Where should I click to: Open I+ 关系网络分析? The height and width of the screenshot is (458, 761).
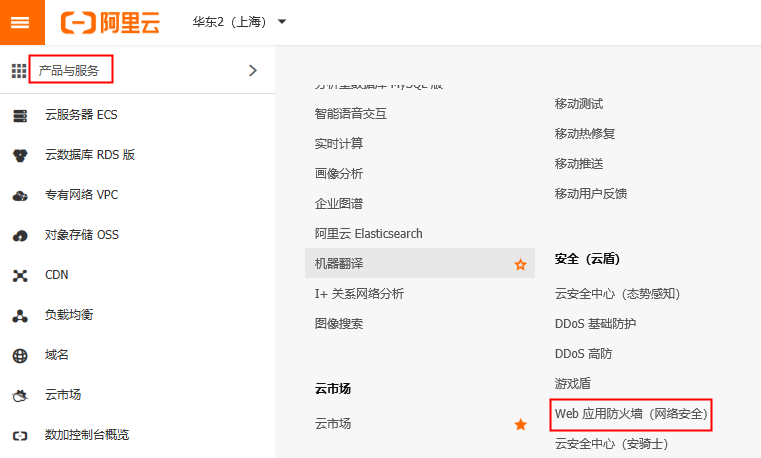359,294
